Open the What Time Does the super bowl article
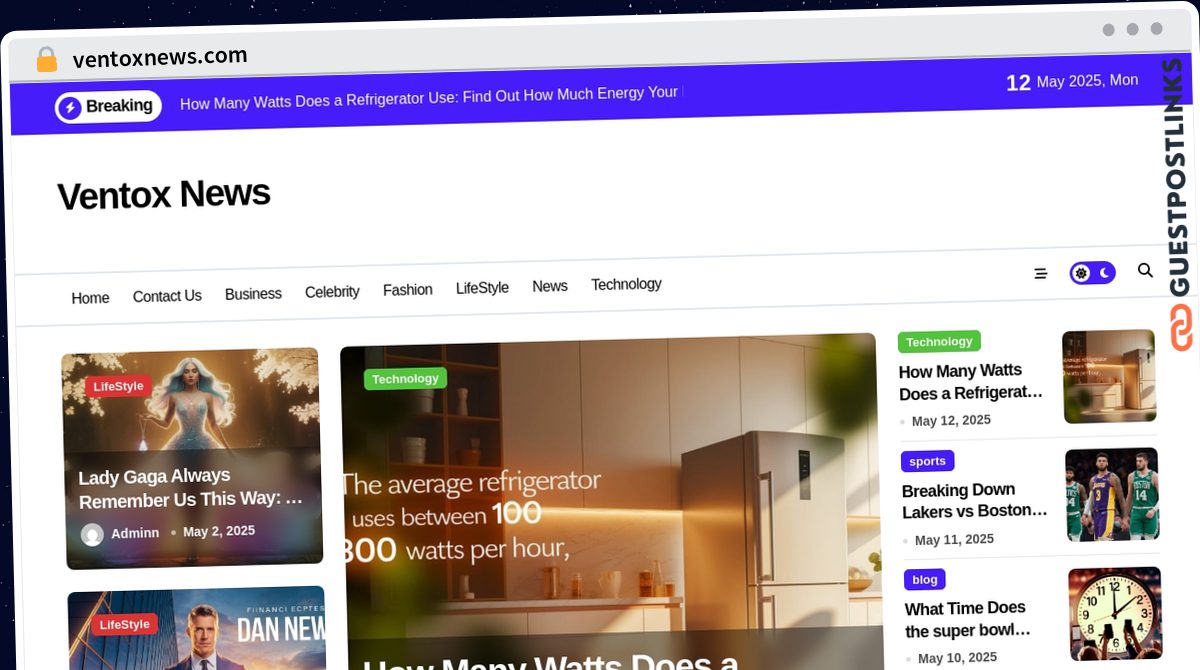 [968, 619]
